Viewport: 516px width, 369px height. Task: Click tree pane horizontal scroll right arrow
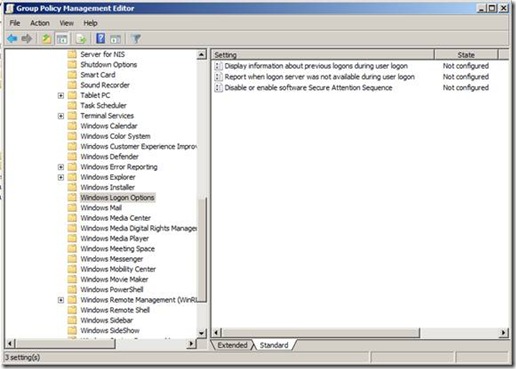tap(191, 343)
